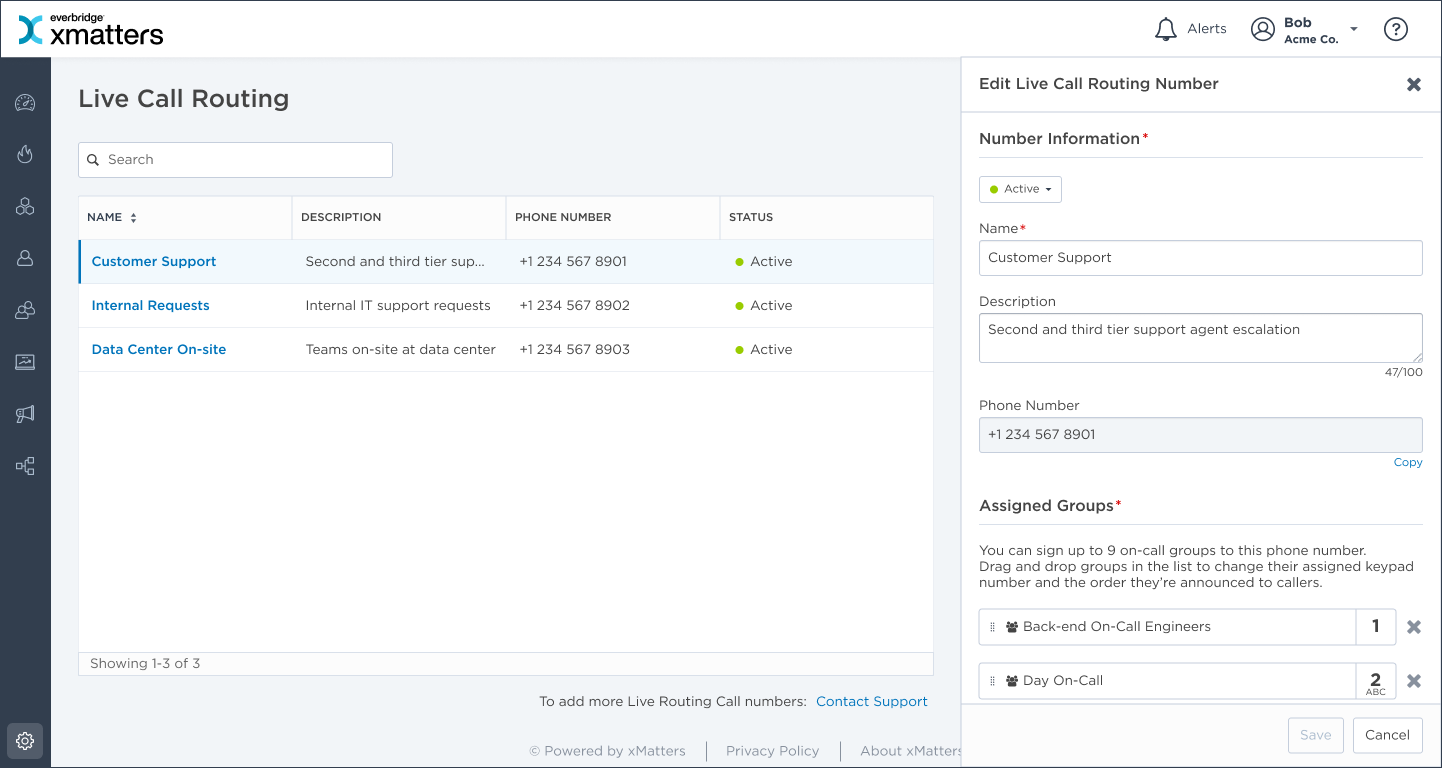Viewport: 1442px width, 768px height.
Task: Edit the Description text area
Action: pos(1200,338)
